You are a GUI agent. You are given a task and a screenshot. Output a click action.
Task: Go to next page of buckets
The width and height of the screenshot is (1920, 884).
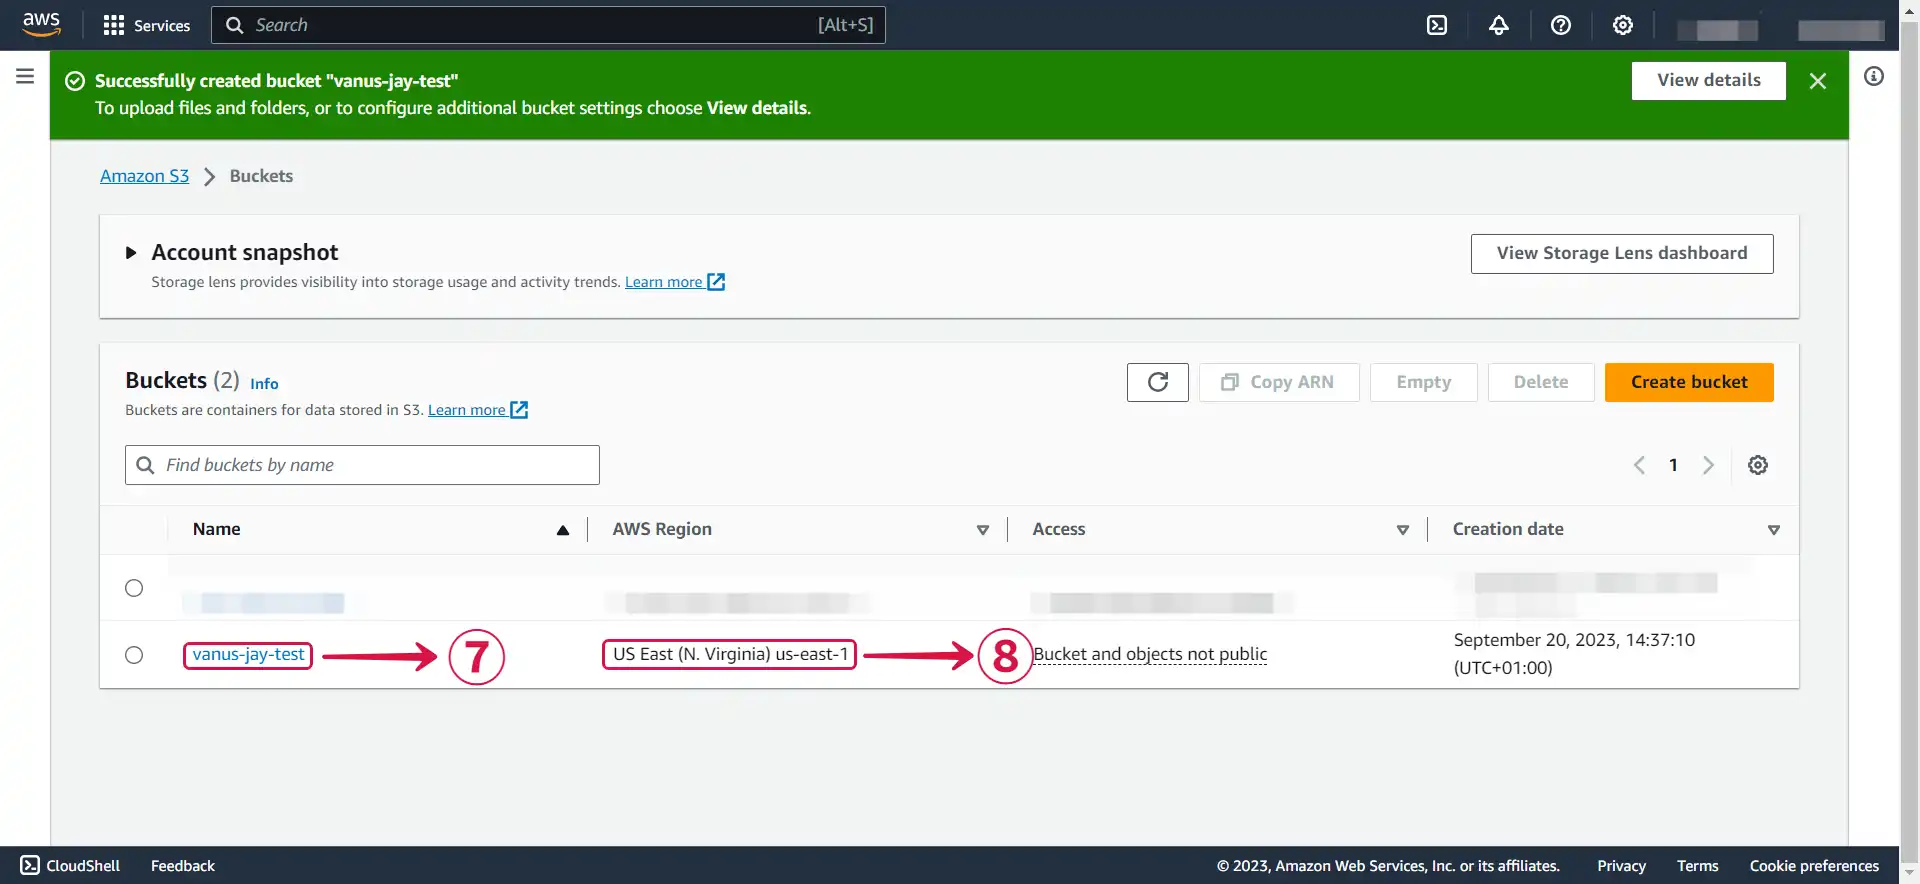(1709, 465)
